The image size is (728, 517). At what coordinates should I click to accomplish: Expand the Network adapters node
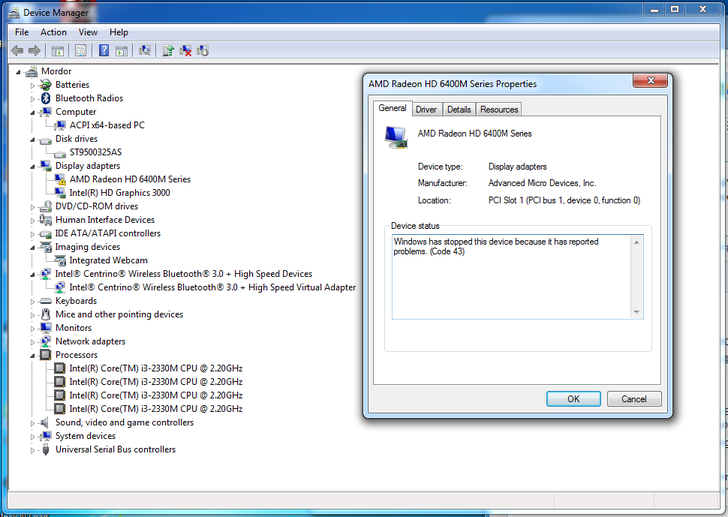(x=32, y=342)
